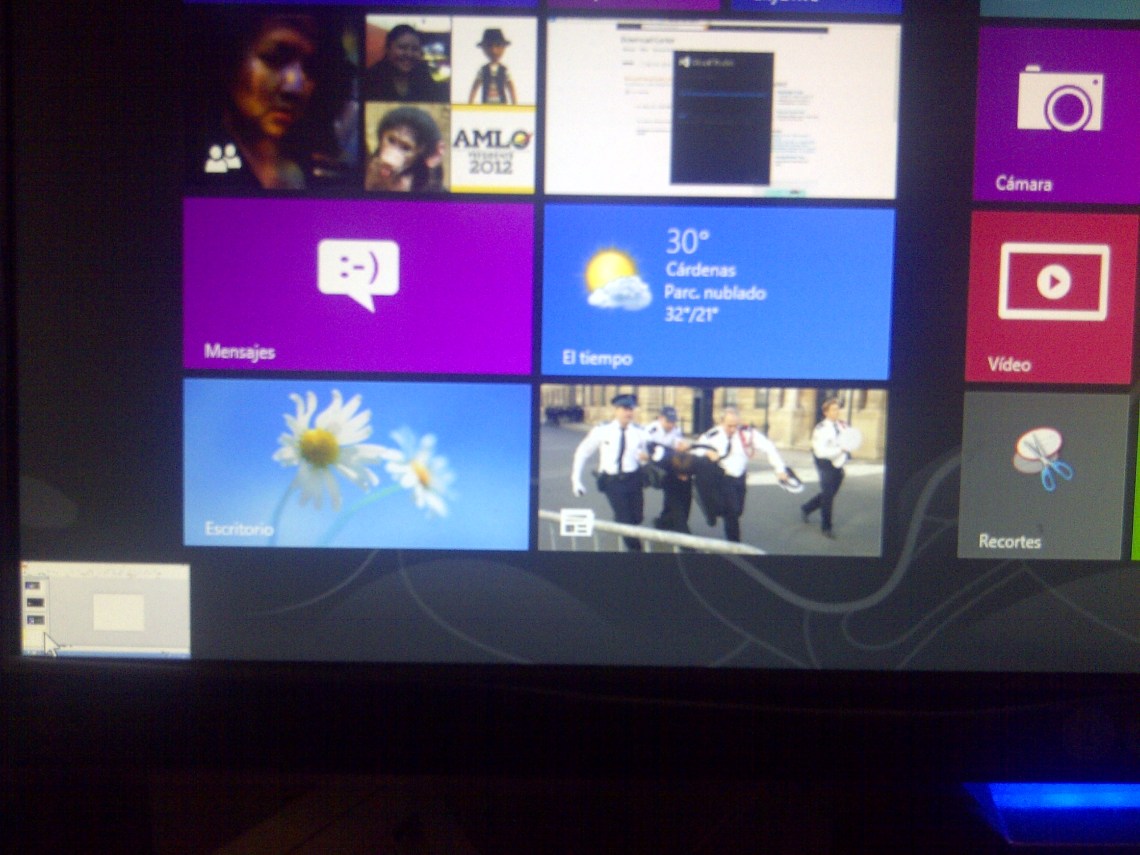Open the Escritorio label on the daisy tile

pyautogui.click(x=238, y=529)
